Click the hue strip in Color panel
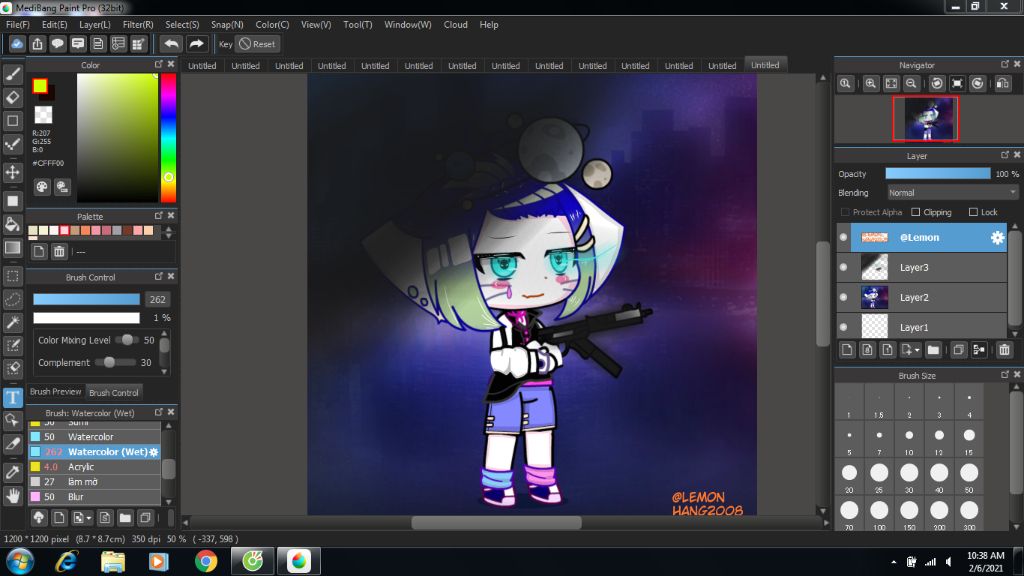1024x576 pixels. [168, 138]
